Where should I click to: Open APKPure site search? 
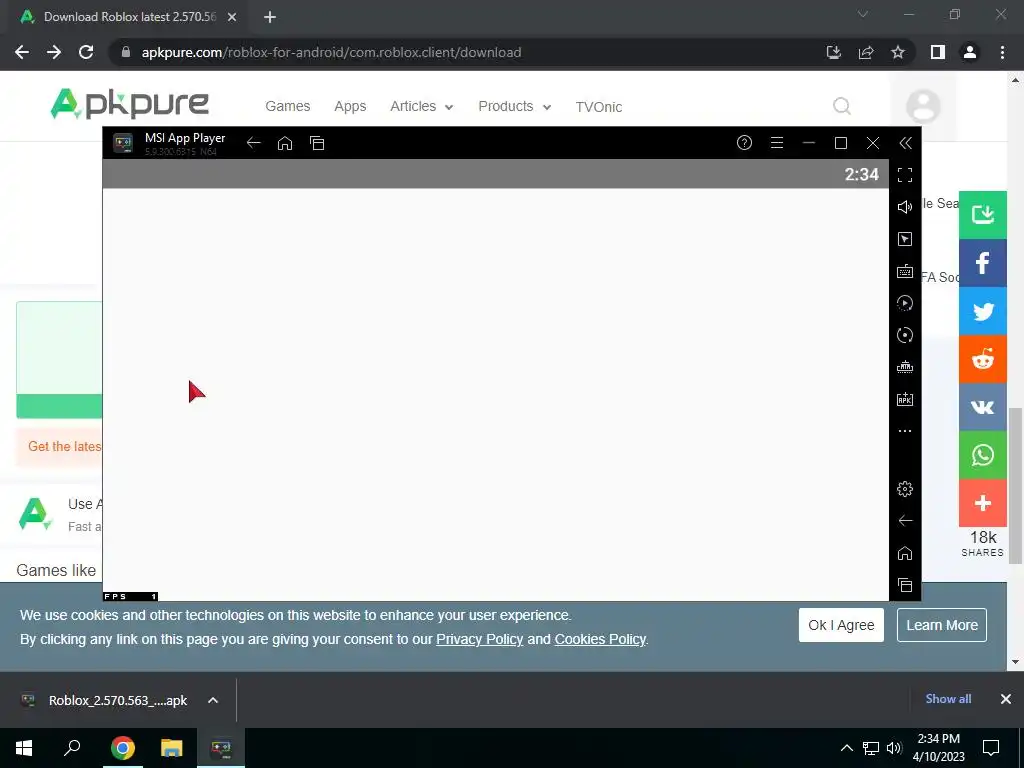click(842, 106)
